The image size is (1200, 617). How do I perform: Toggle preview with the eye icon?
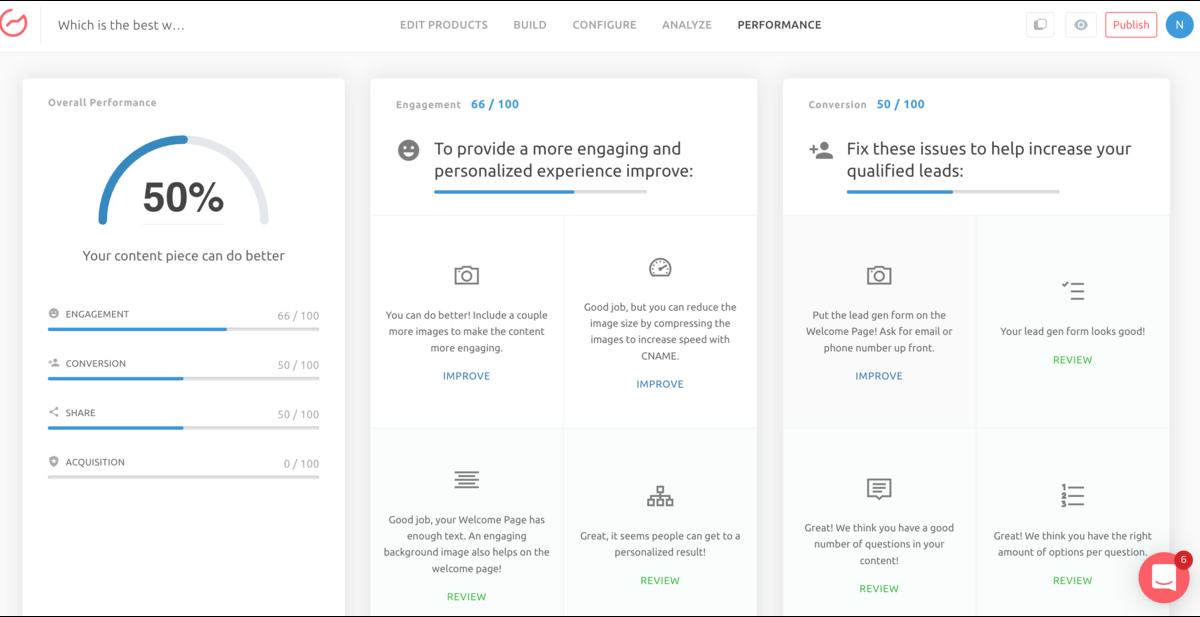point(1080,25)
